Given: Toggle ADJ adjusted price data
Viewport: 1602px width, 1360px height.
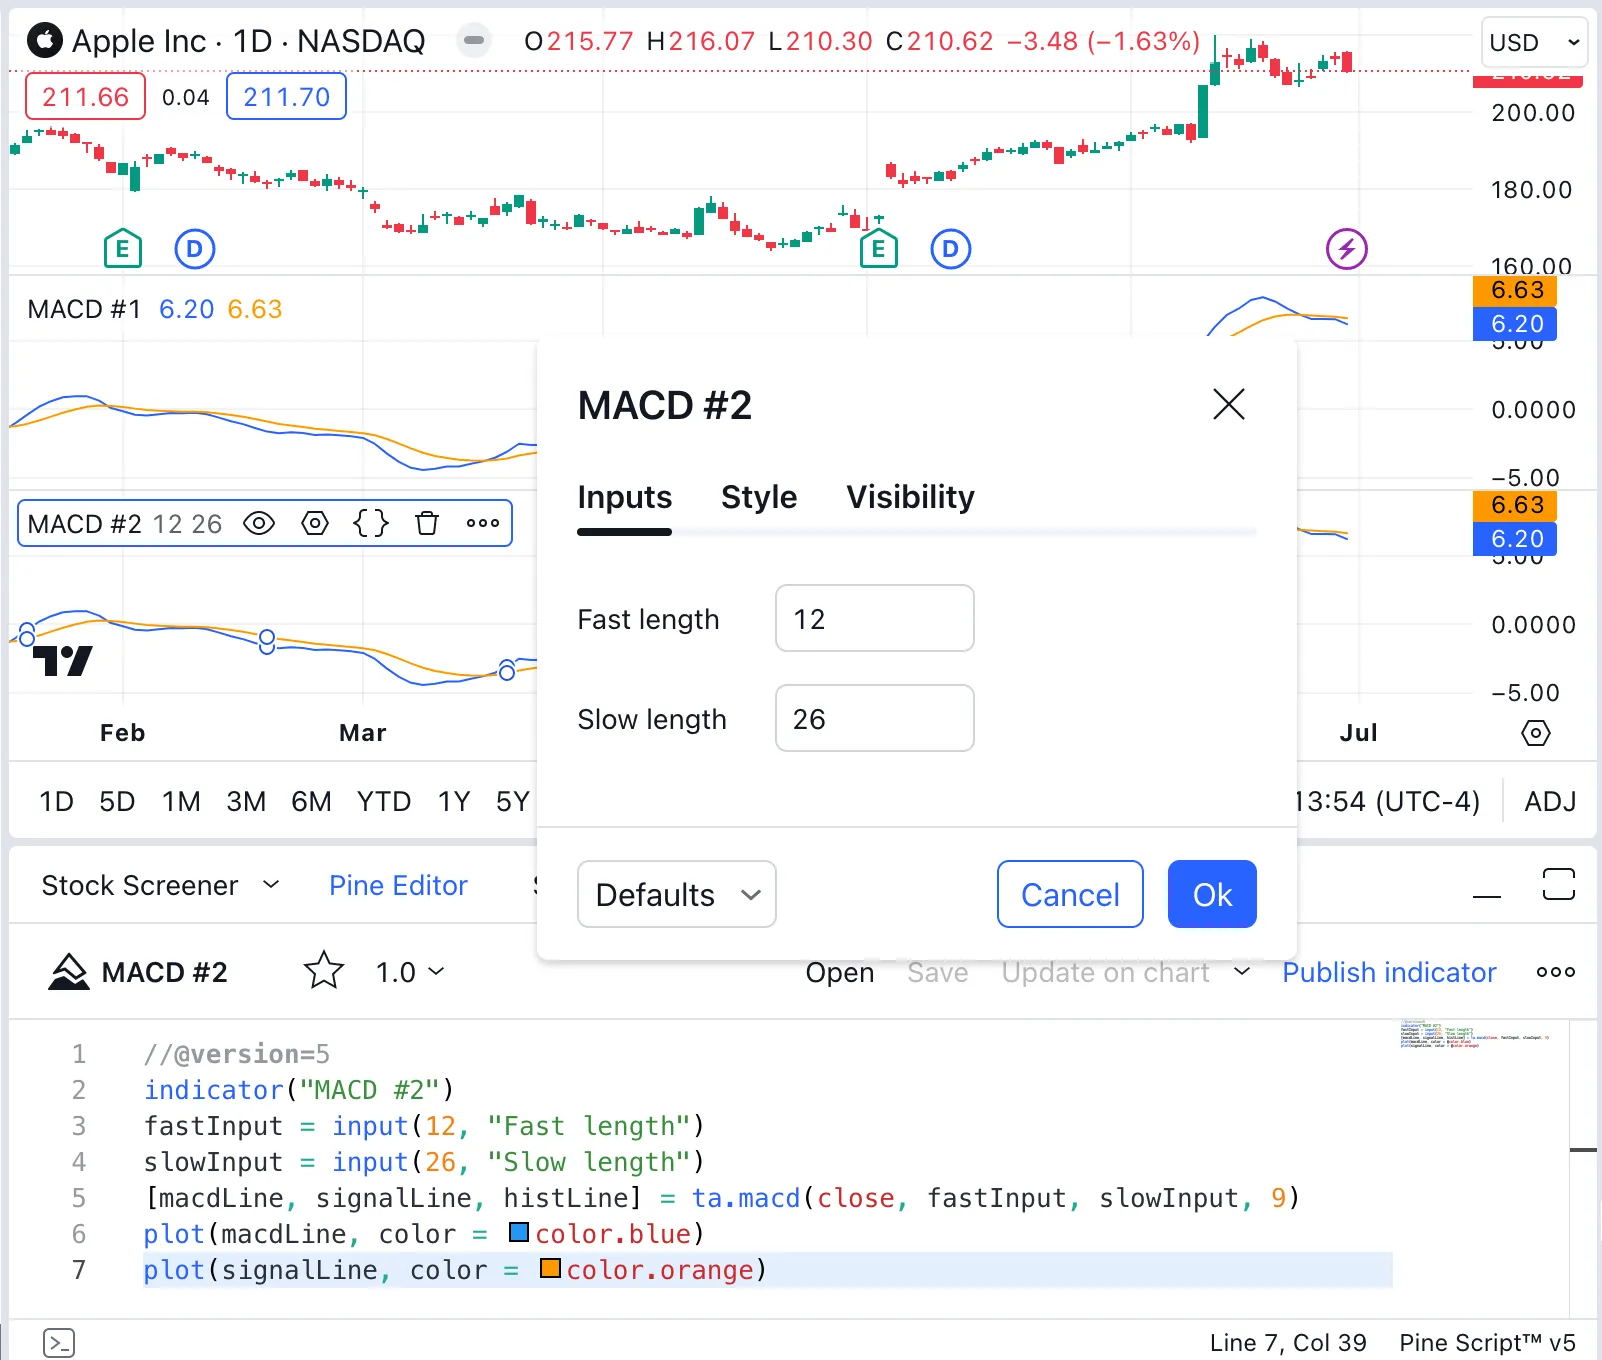Looking at the screenshot, I should pos(1549,802).
